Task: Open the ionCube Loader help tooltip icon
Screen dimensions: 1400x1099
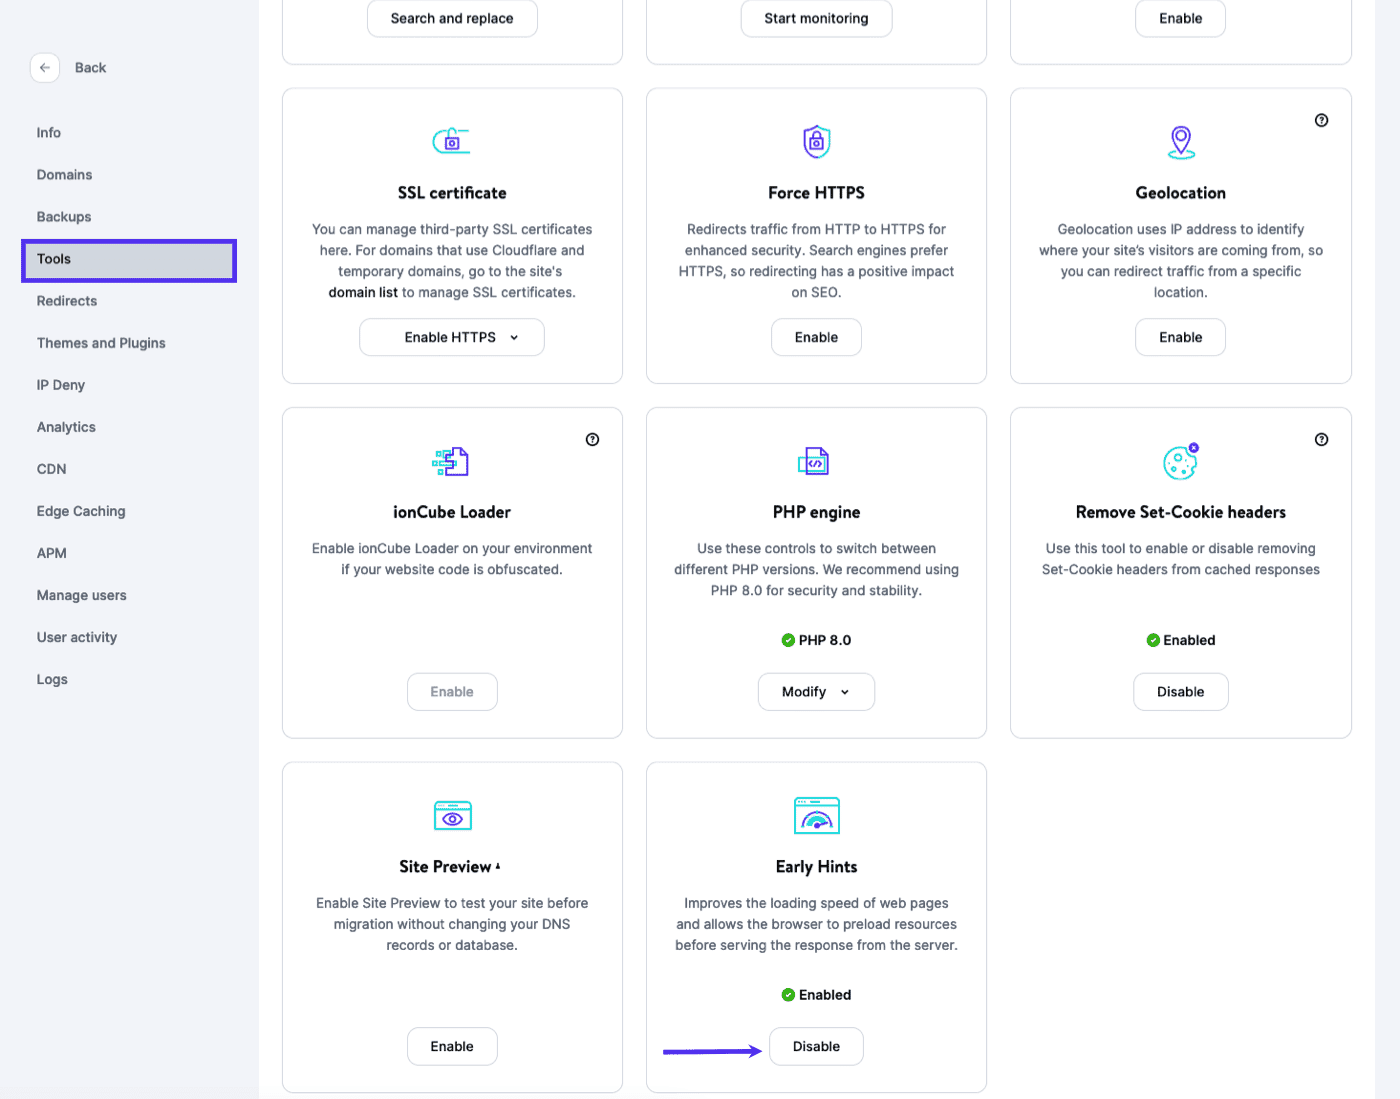Action: [592, 439]
